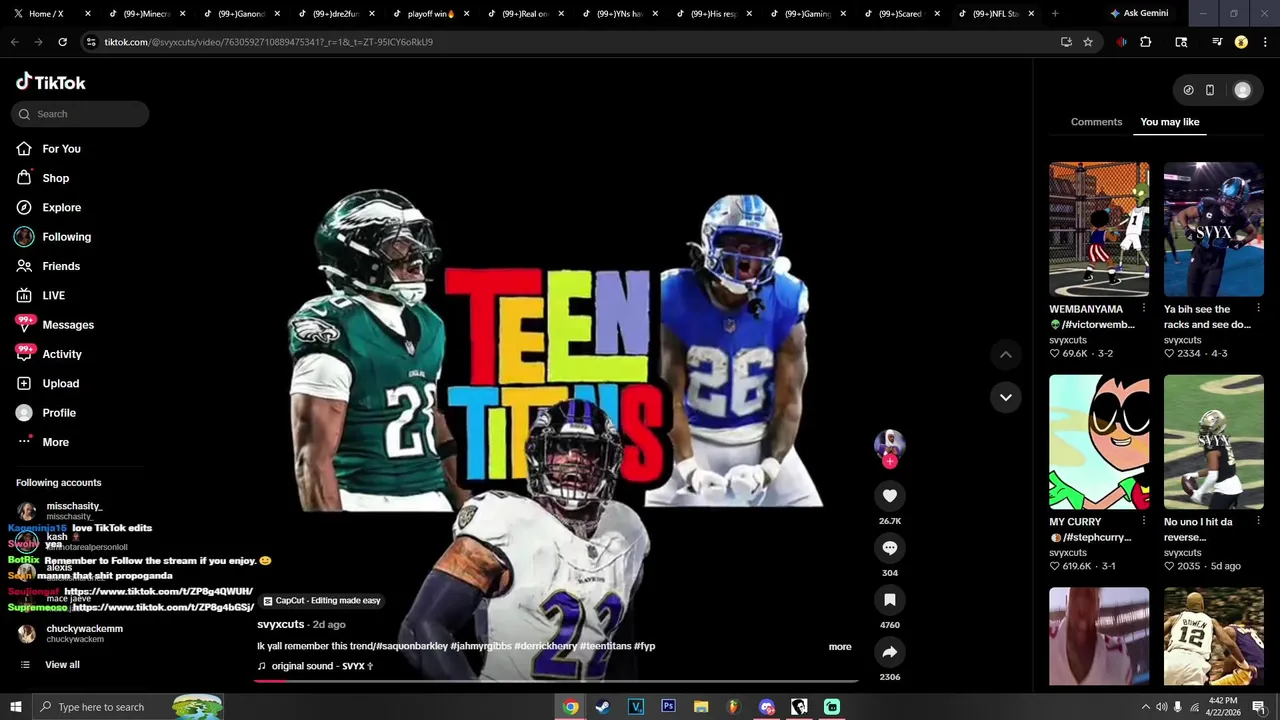Screen dimensions: 1280x720
Task: Open misschasity_ following account
Action: tap(62, 511)
